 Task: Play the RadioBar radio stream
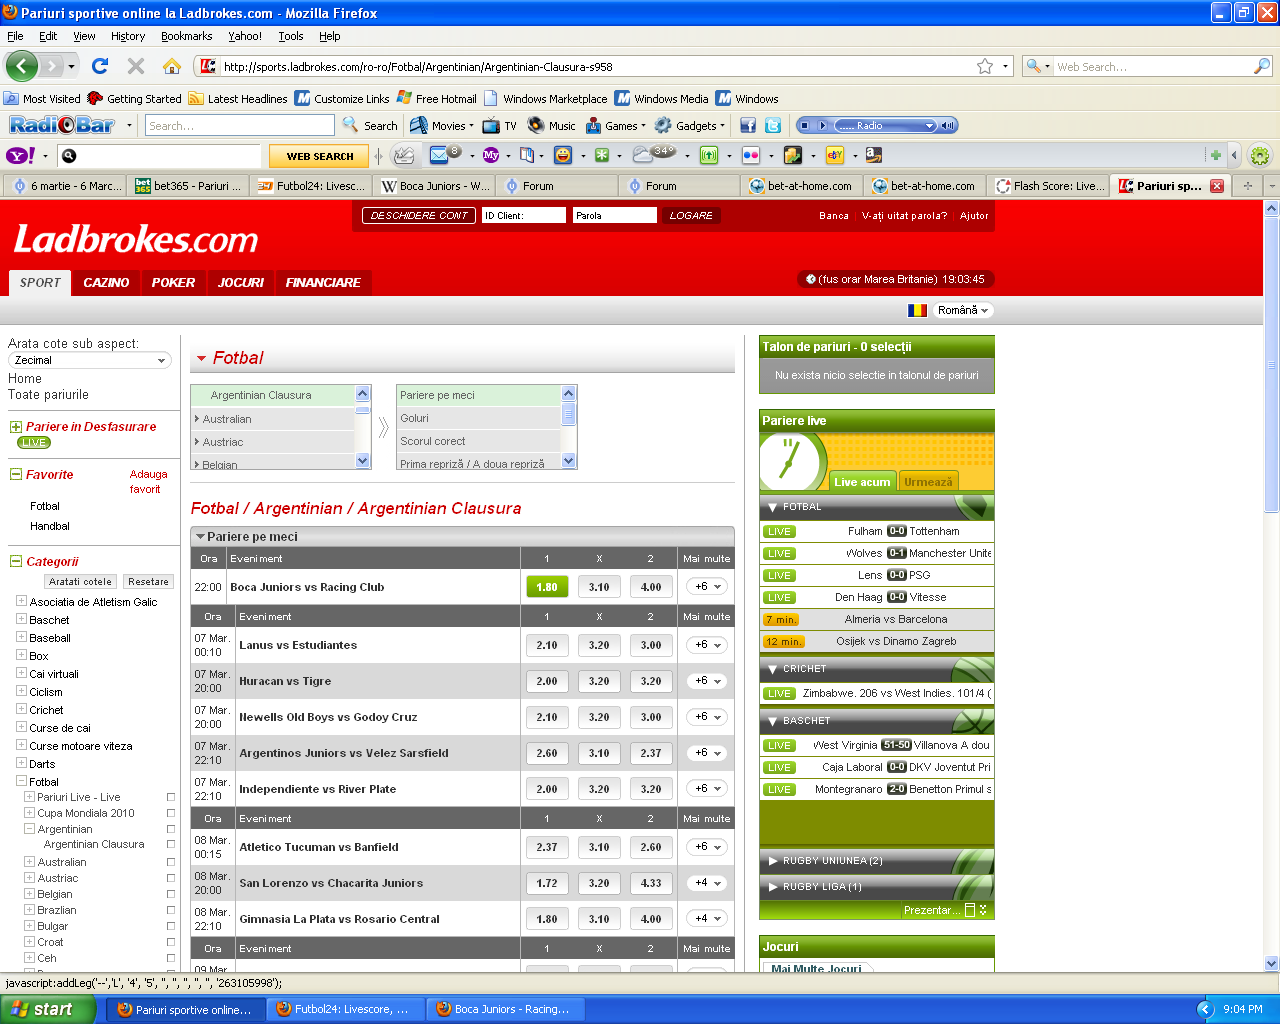point(823,126)
